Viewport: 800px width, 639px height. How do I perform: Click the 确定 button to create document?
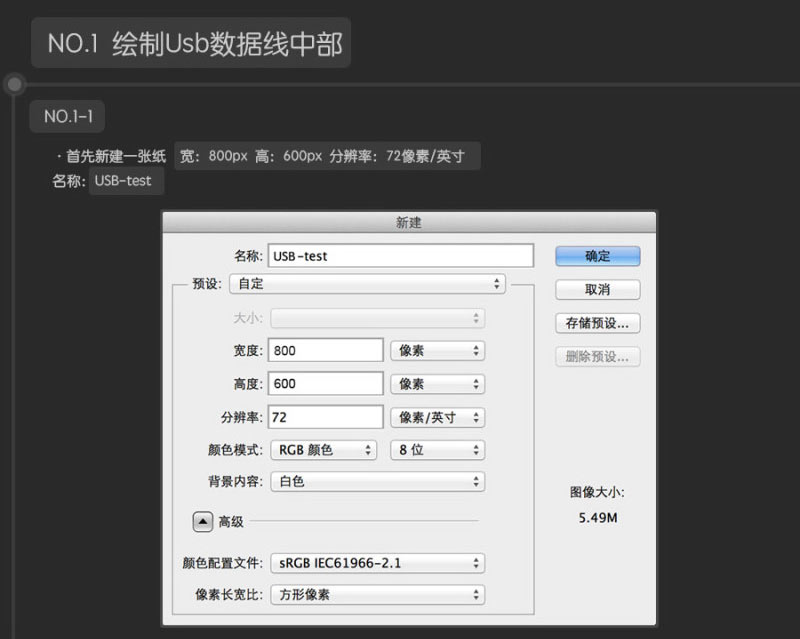pos(597,255)
